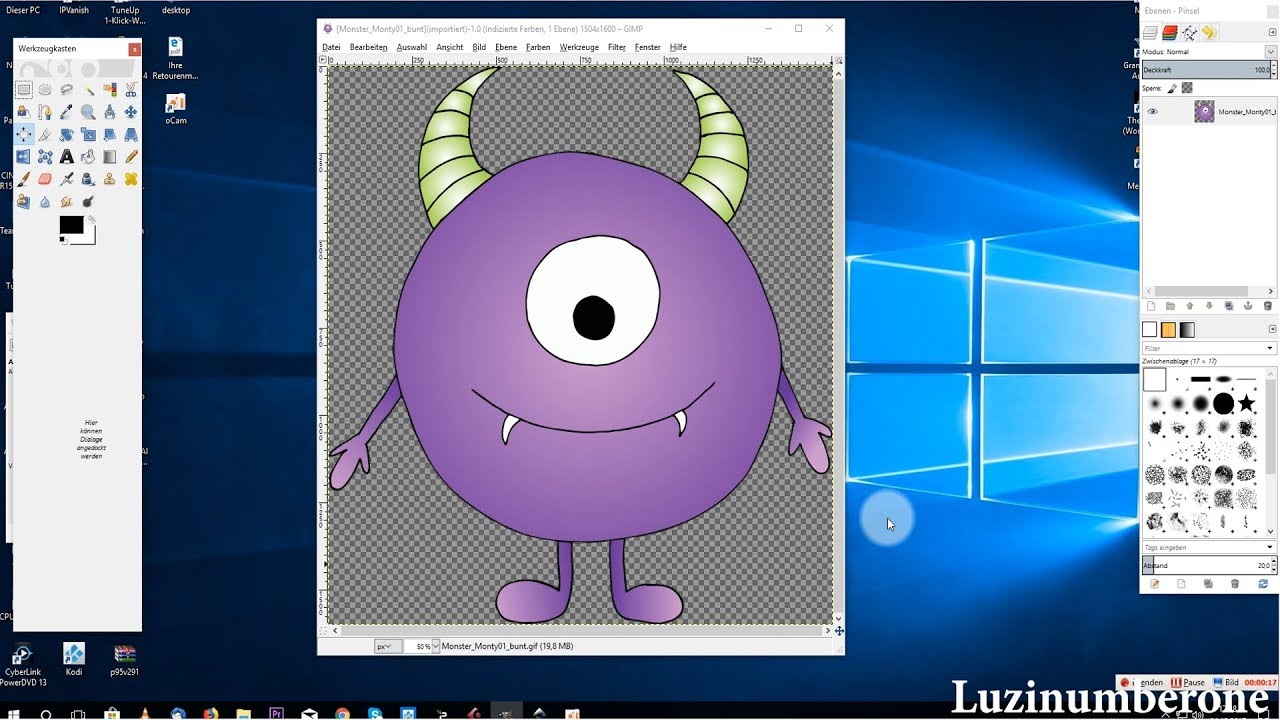Toggle visibility eye of Monster_Monty01 layer
The image size is (1280, 720).
tap(1153, 112)
